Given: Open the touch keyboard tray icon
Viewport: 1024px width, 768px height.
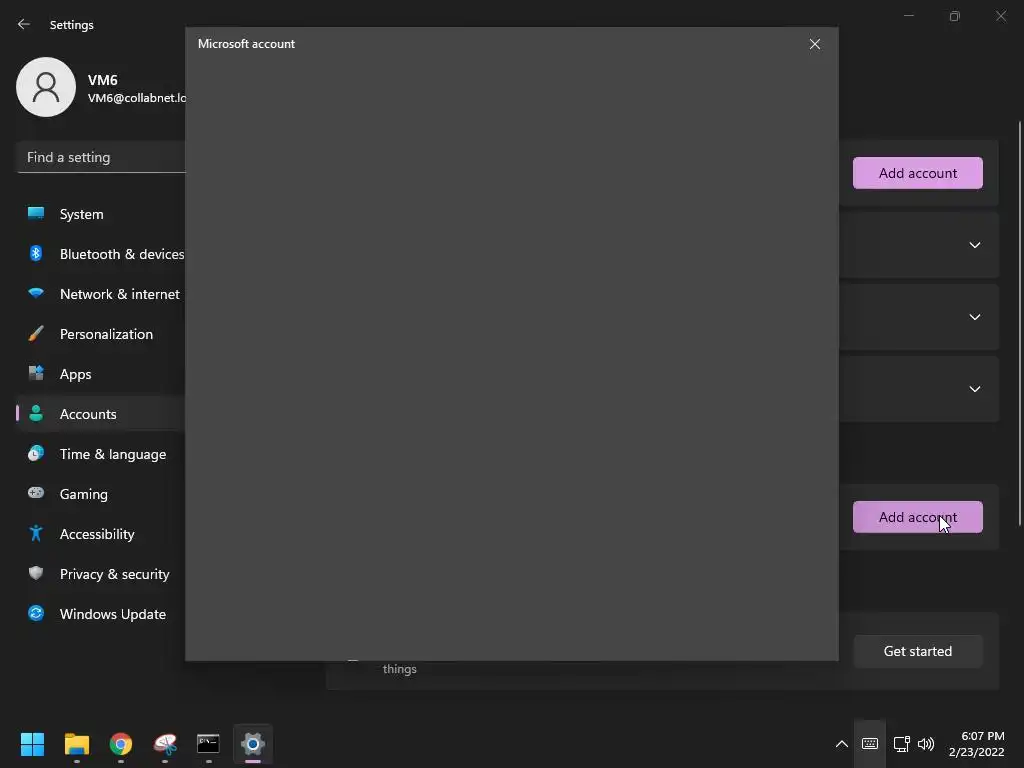Looking at the screenshot, I should point(870,744).
